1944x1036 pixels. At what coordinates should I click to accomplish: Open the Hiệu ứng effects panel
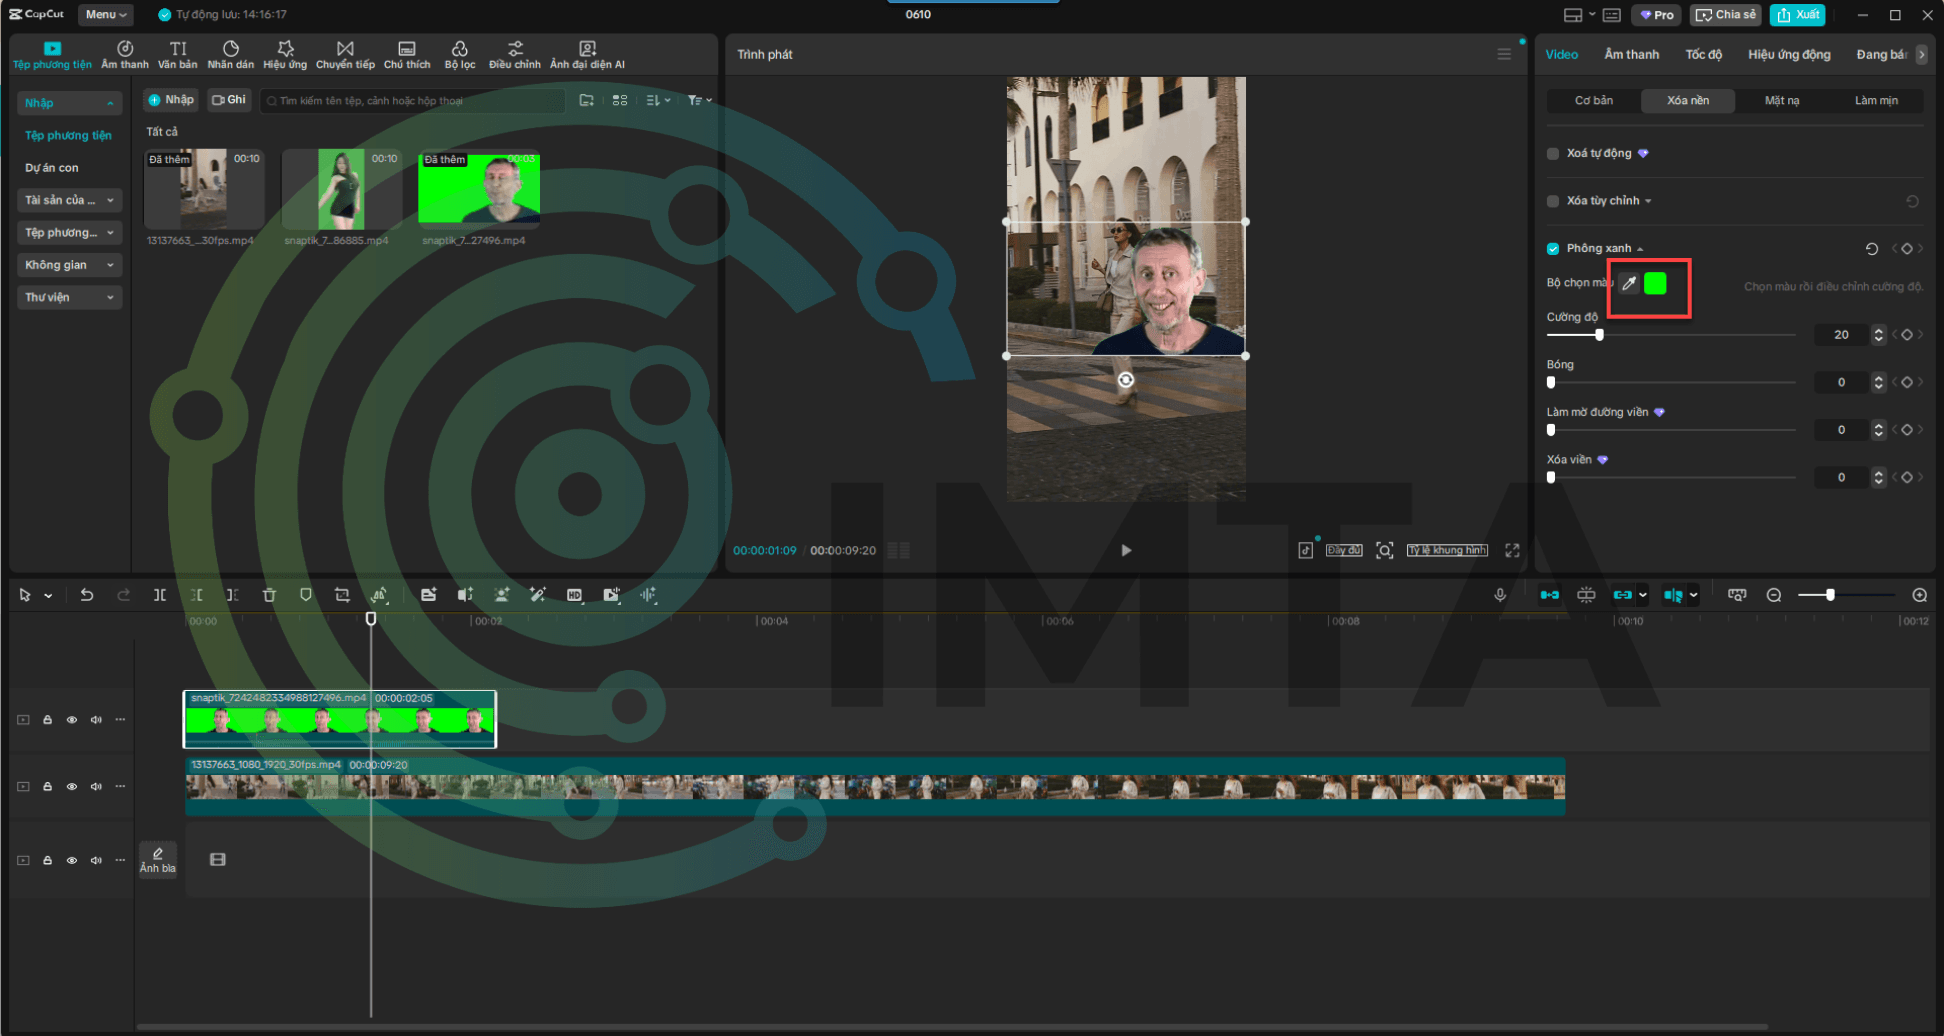pyautogui.click(x=285, y=55)
